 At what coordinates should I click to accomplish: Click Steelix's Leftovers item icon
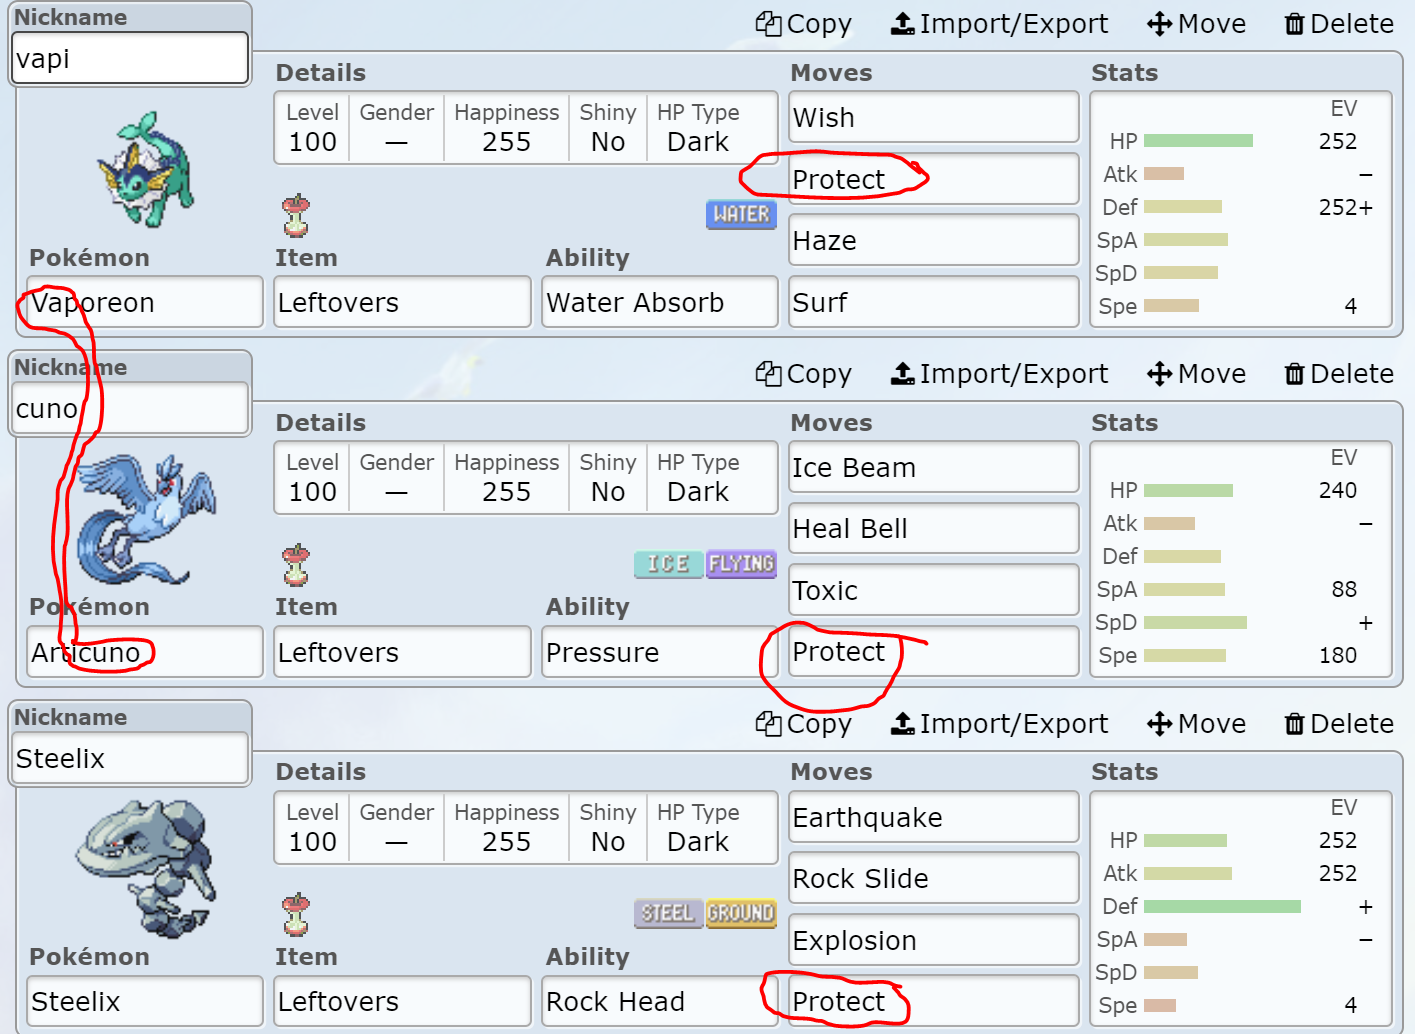296,916
